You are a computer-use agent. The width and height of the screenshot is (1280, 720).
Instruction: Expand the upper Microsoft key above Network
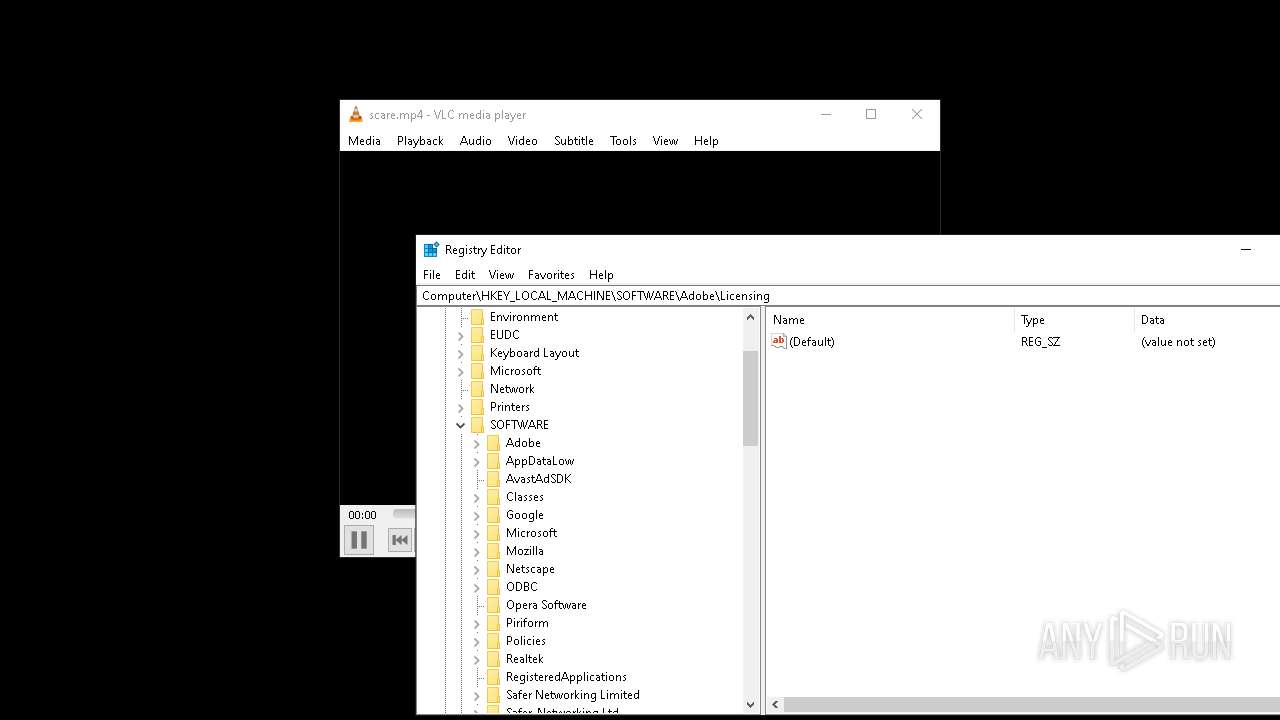tap(461, 371)
